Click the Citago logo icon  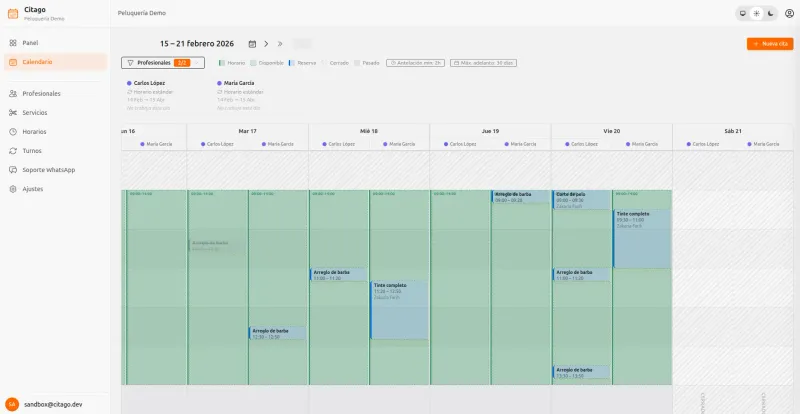[x=12, y=13]
